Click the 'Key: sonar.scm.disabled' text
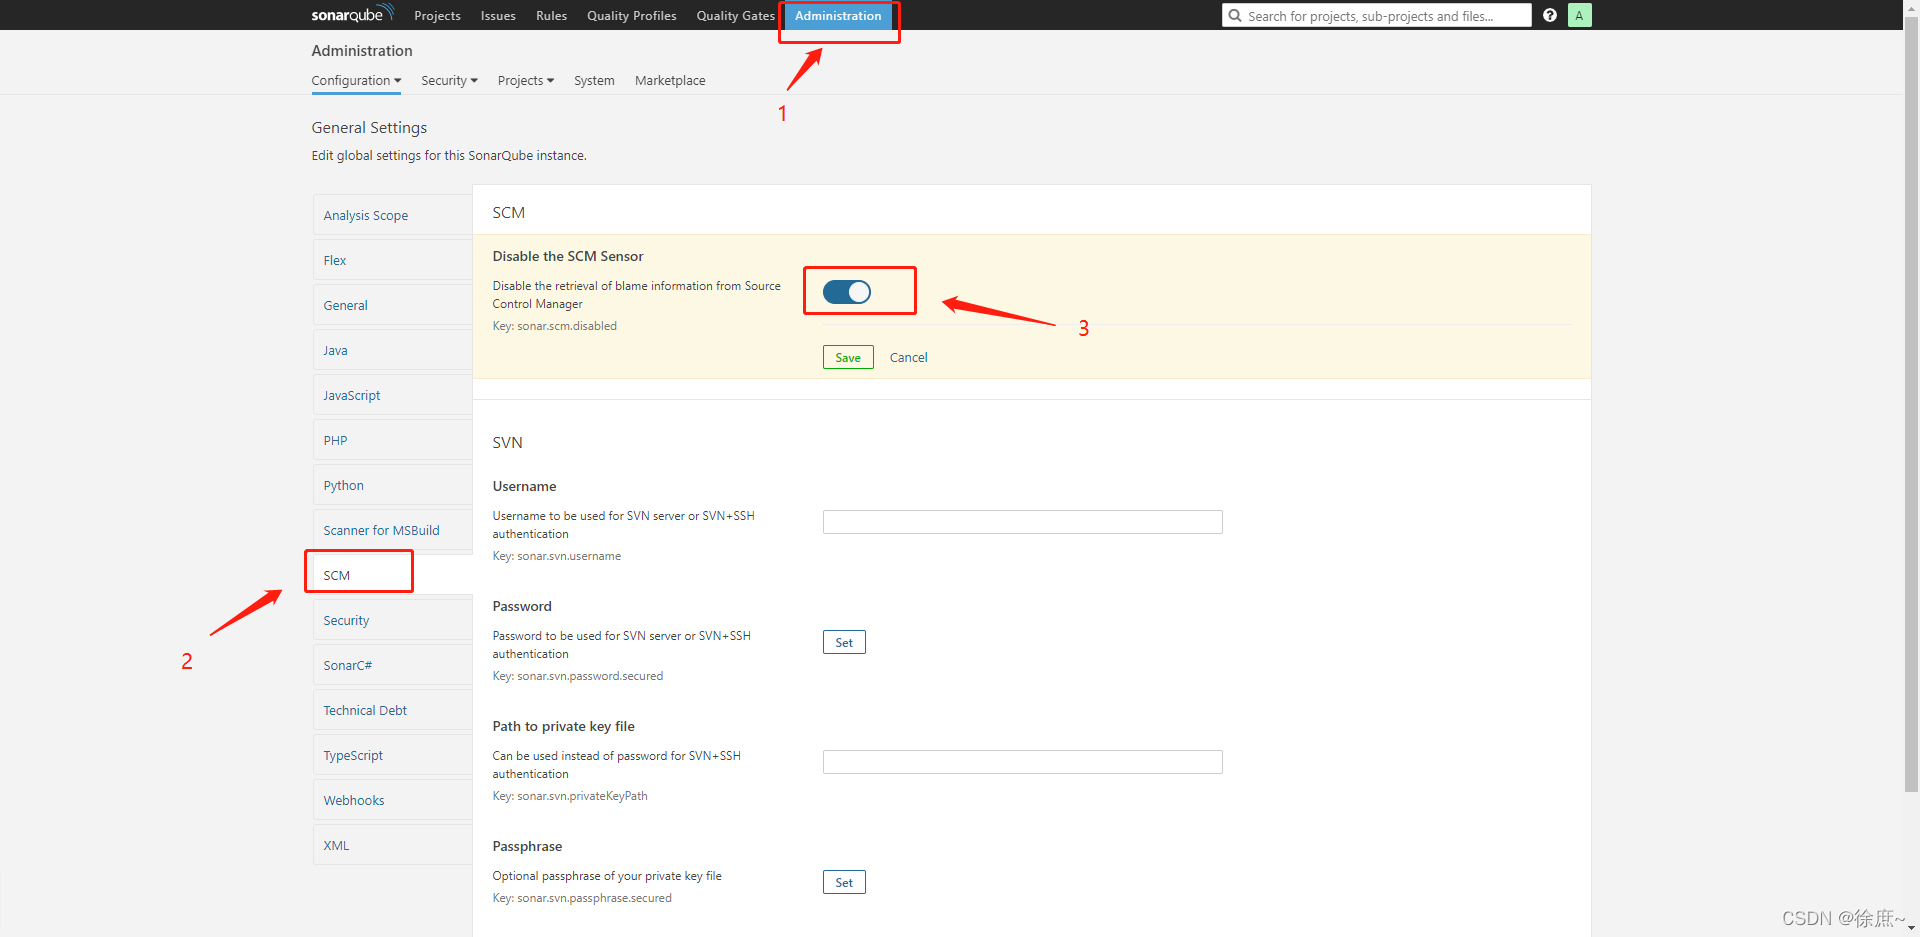Screen dimensions: 1920x937 [x=554, y=326]
